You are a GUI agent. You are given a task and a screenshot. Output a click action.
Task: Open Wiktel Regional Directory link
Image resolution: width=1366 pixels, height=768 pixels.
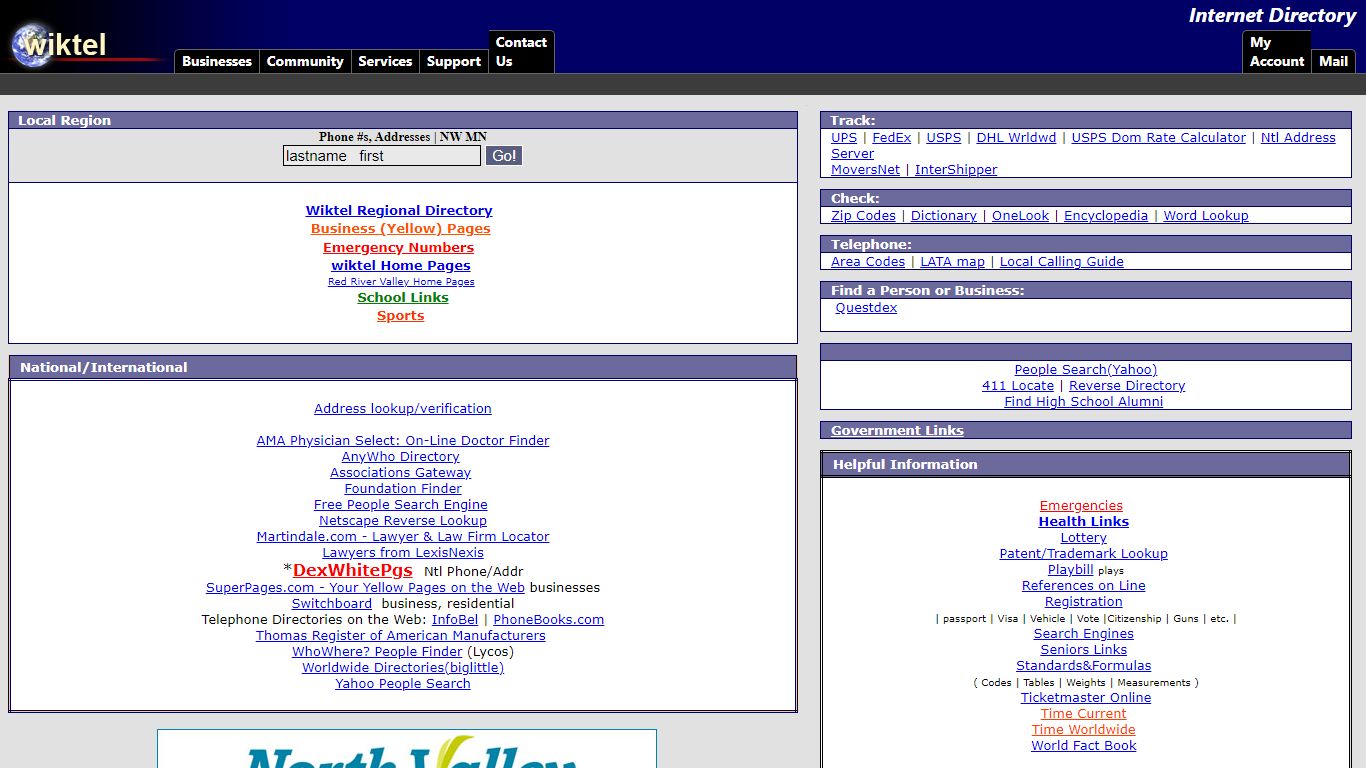pyautogui.click(x=399, y=211)
